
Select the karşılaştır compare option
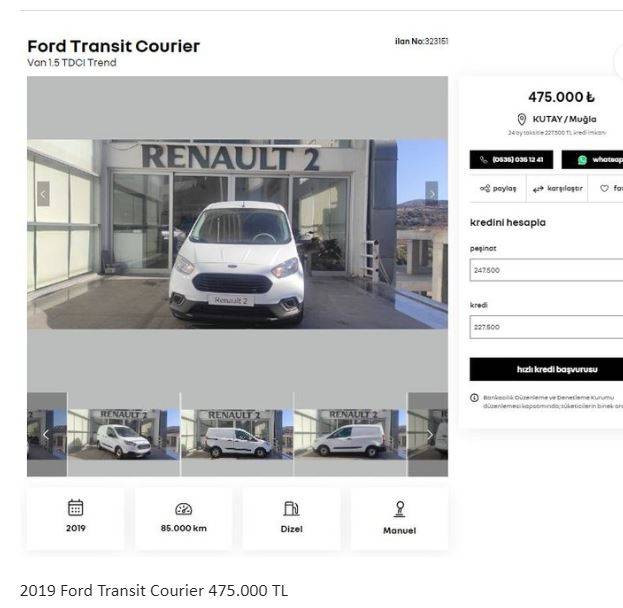point(557,188)
